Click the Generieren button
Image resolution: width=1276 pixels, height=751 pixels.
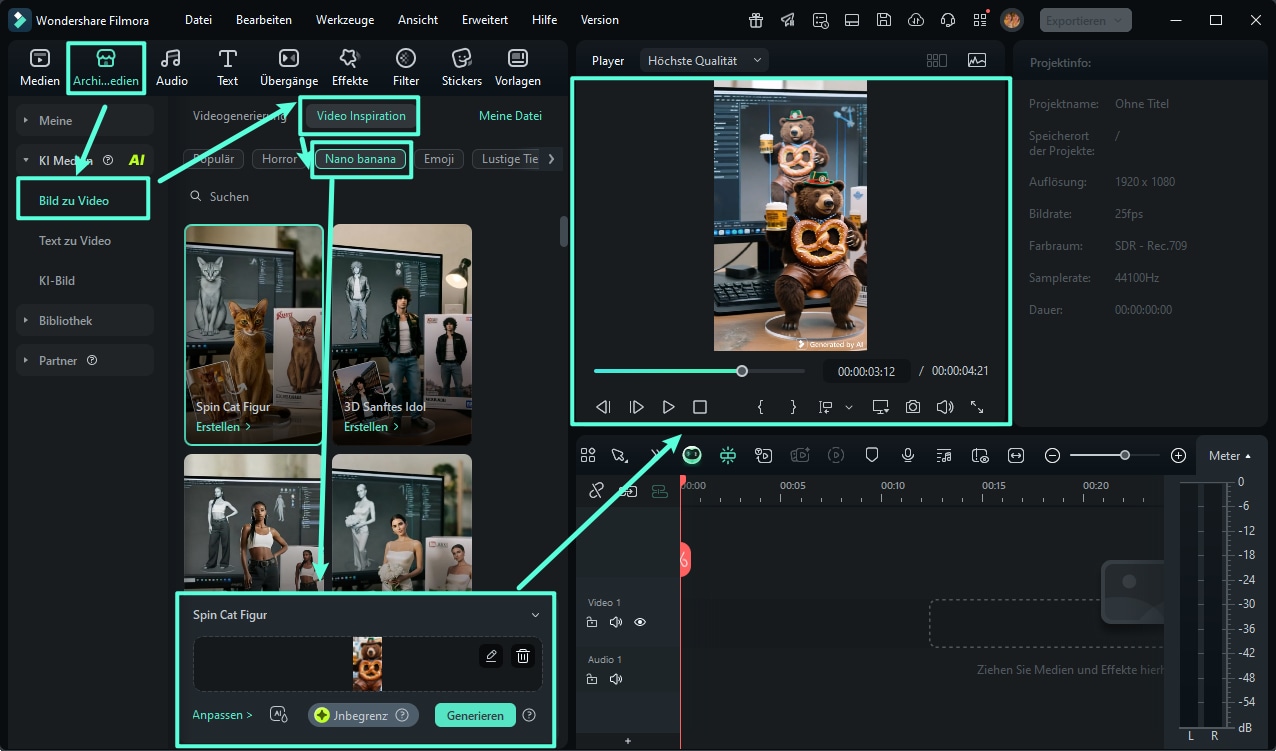click(475, 715)
